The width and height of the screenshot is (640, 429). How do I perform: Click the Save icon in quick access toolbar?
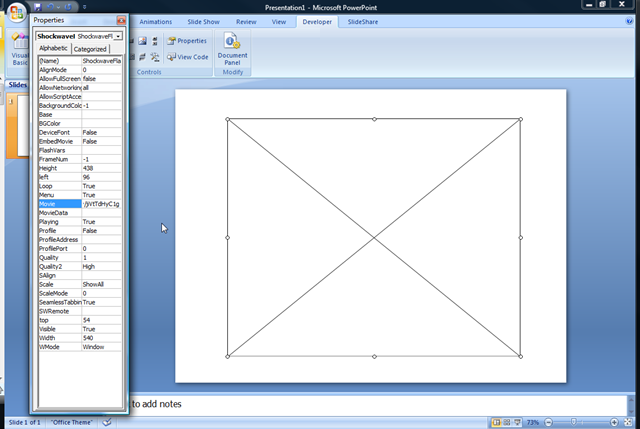(x=38, y=7)
